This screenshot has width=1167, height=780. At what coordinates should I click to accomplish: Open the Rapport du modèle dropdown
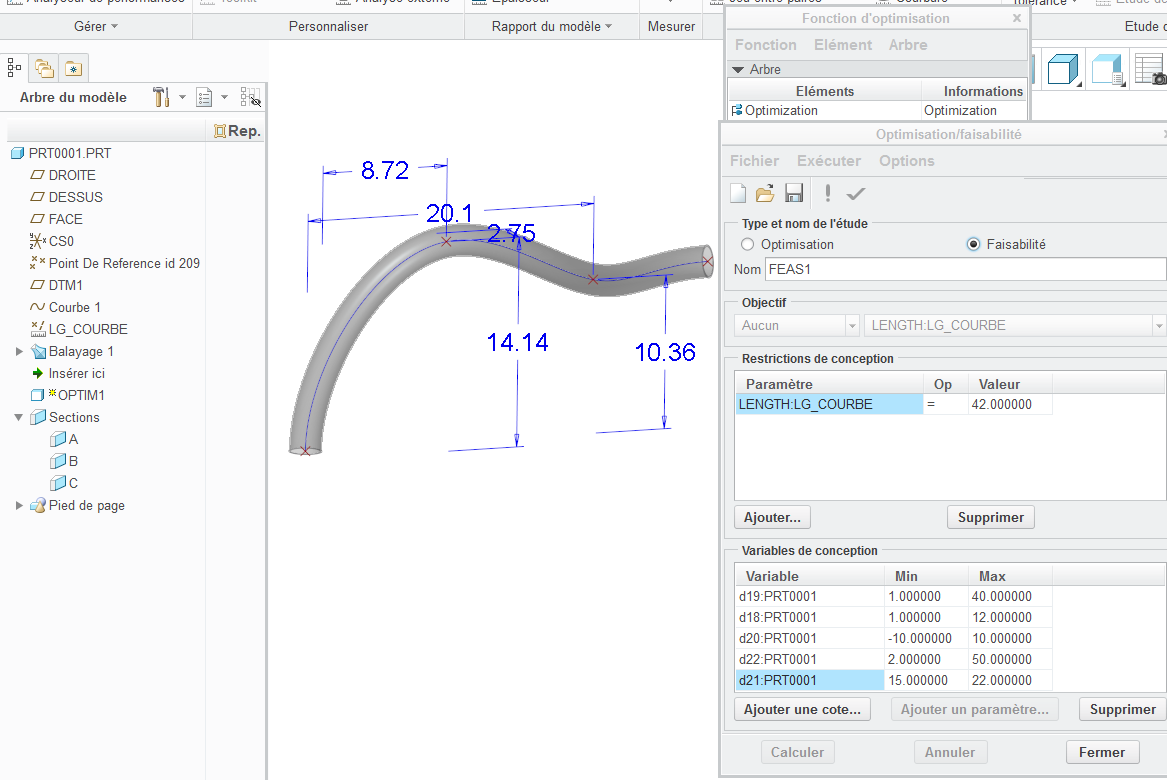click(552, 26)
